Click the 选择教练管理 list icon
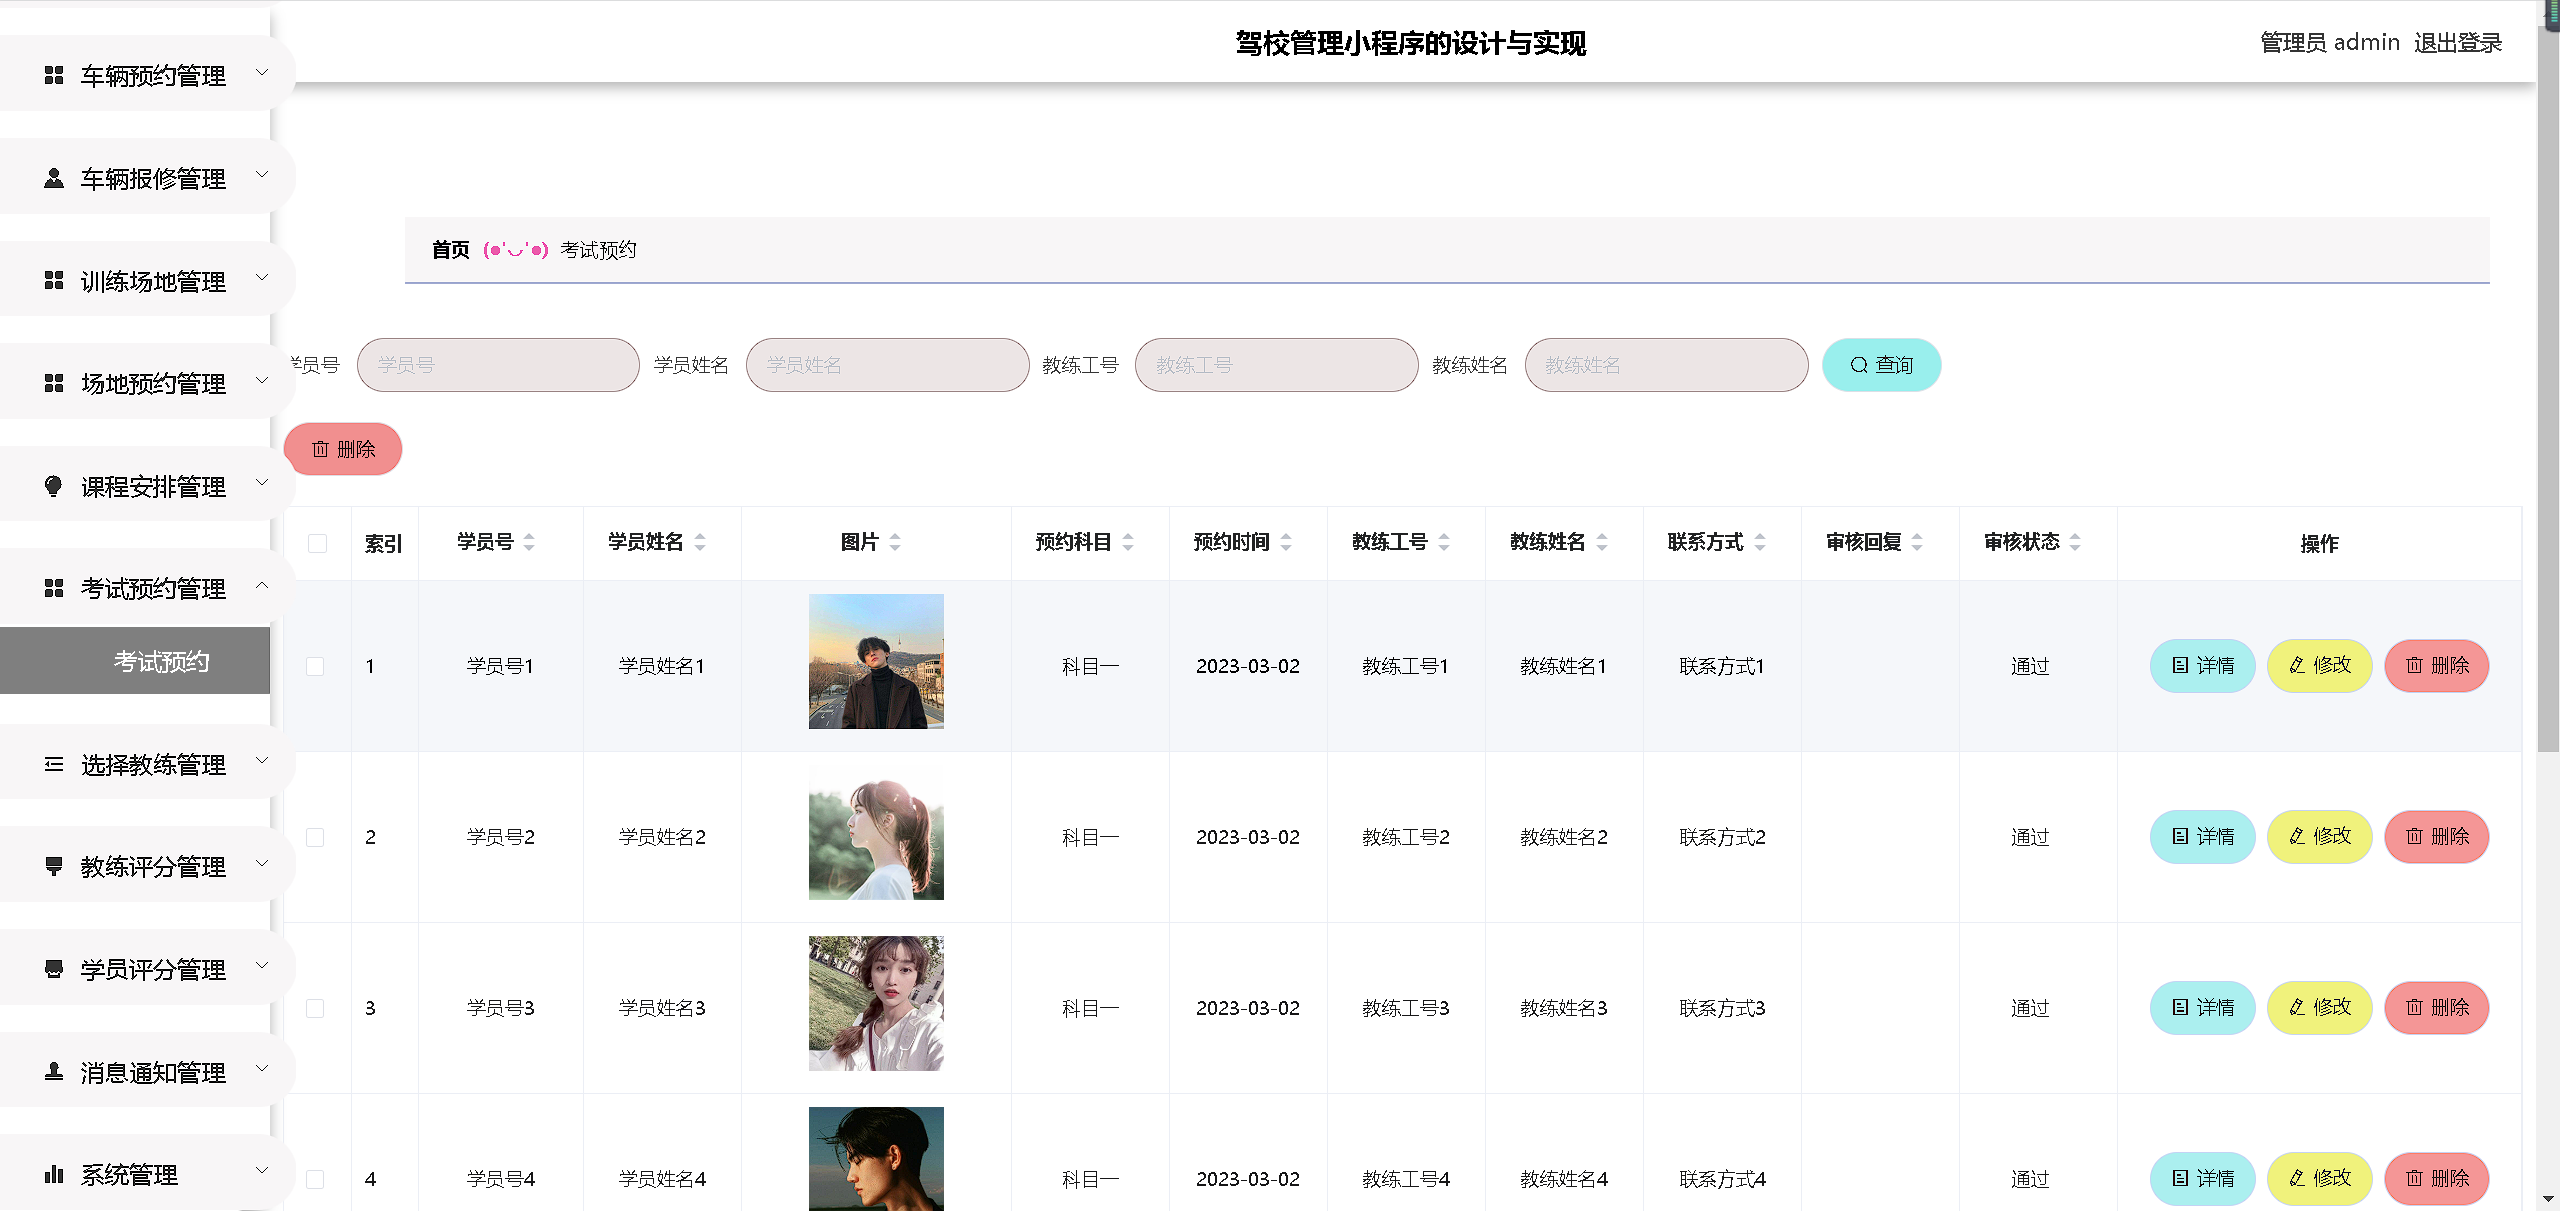Viewport: 2560px width, 1211px height. [54, 764]
